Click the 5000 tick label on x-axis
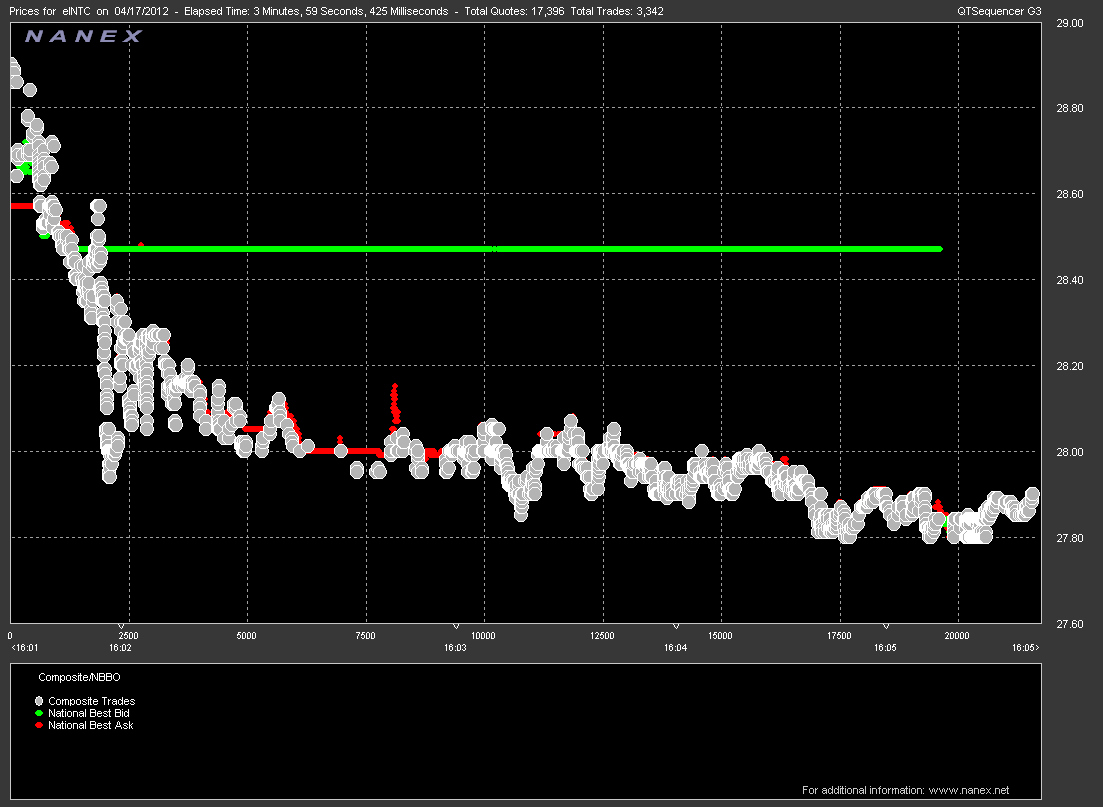 click(x=246, y=635)
